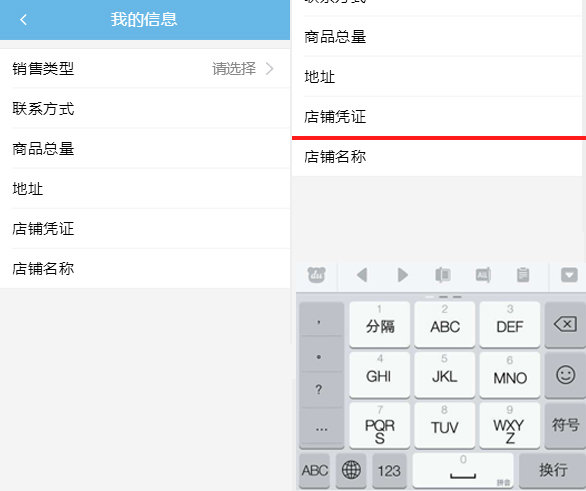The width and height of the screenshot is (586, 491).
Task: Switch to ABC keyboard at bottom left
Action: (x=315, y=470)
